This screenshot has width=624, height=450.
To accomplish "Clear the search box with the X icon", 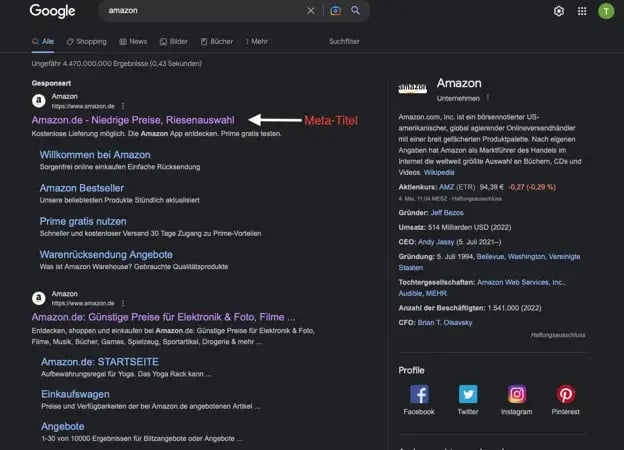I will [x=311, y=11].
